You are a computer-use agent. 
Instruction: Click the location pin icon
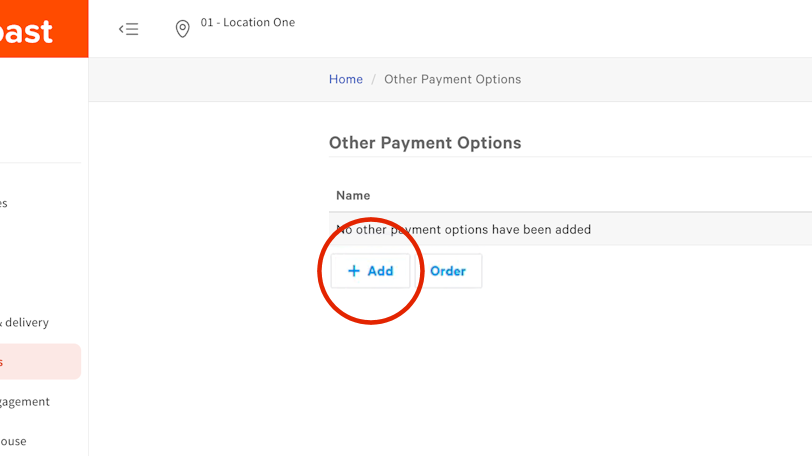coord(182,29)
